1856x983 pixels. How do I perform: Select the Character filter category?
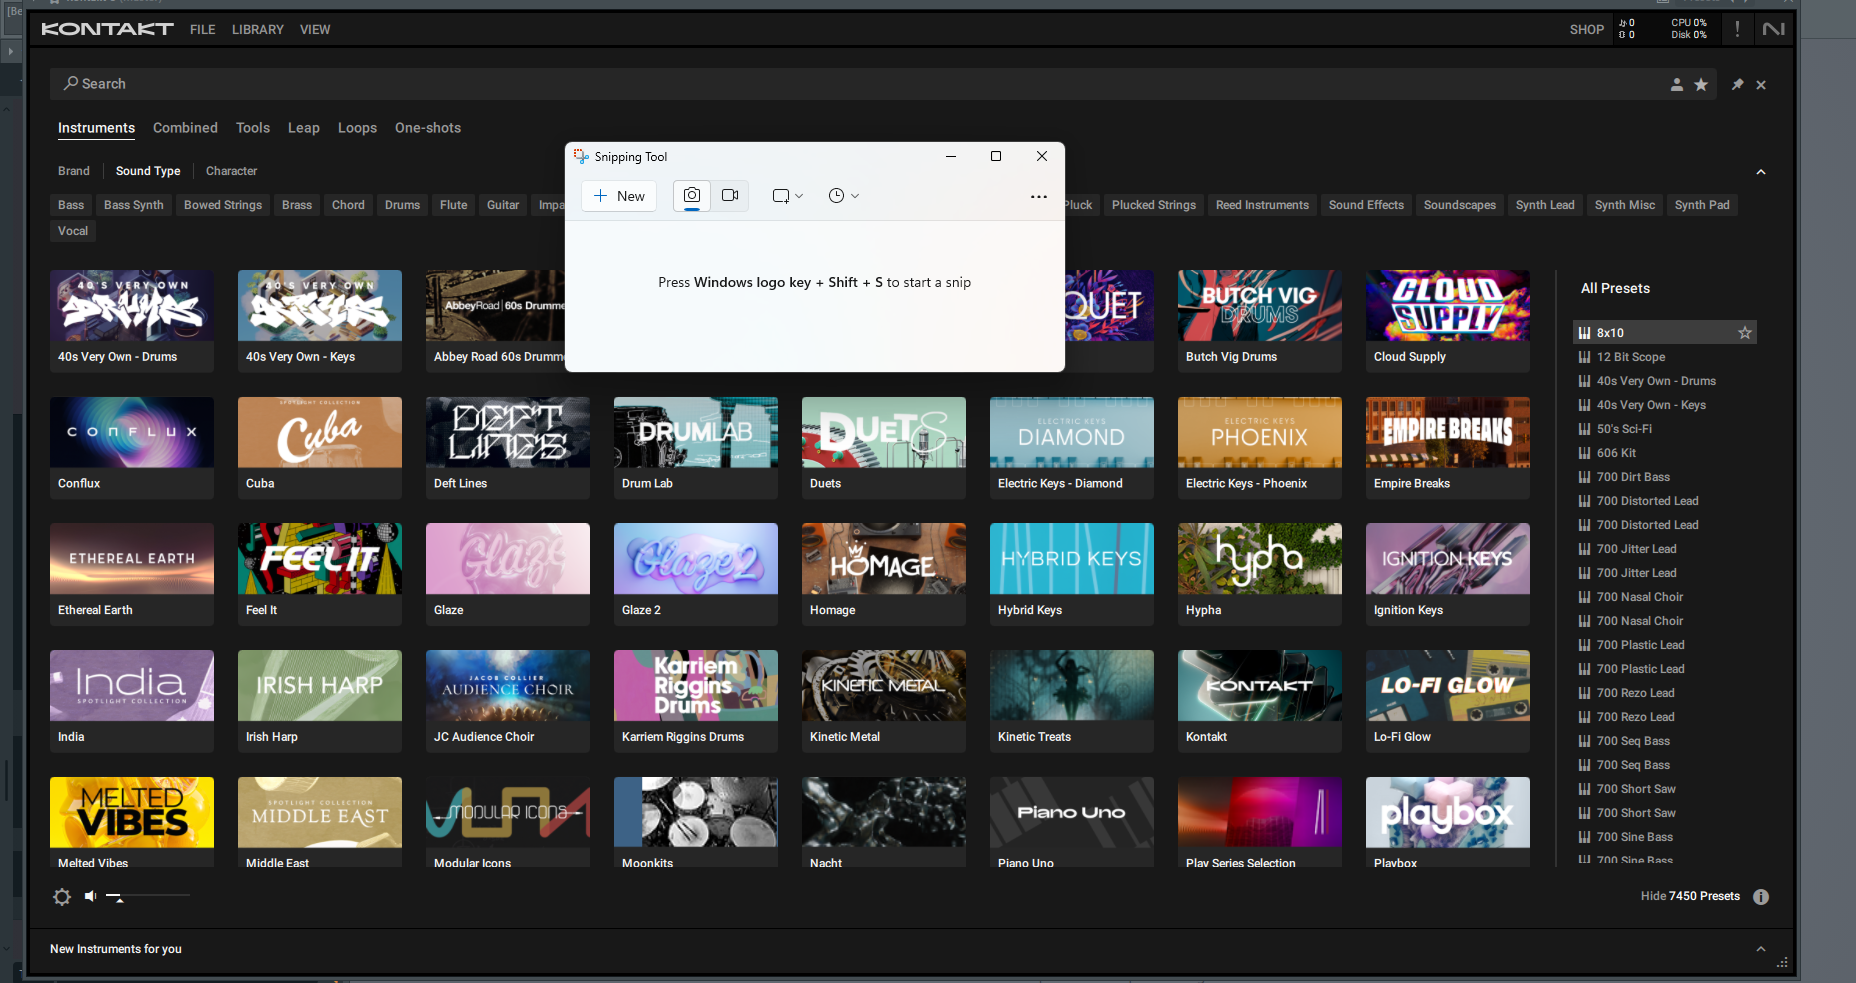232,171
